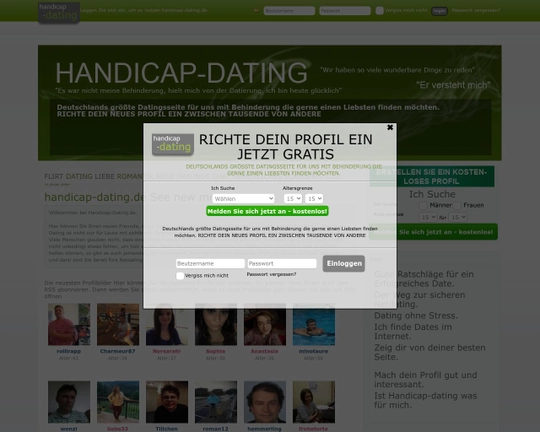Open the popup 'Passwort vergessen?' link

click(271, 274)
